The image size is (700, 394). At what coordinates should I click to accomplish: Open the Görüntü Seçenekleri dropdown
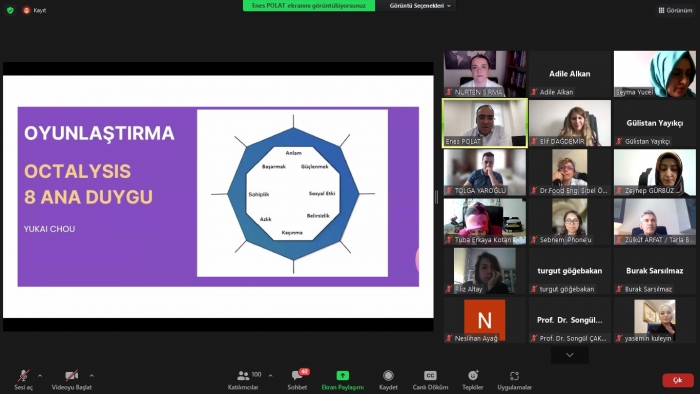point(420,6)
